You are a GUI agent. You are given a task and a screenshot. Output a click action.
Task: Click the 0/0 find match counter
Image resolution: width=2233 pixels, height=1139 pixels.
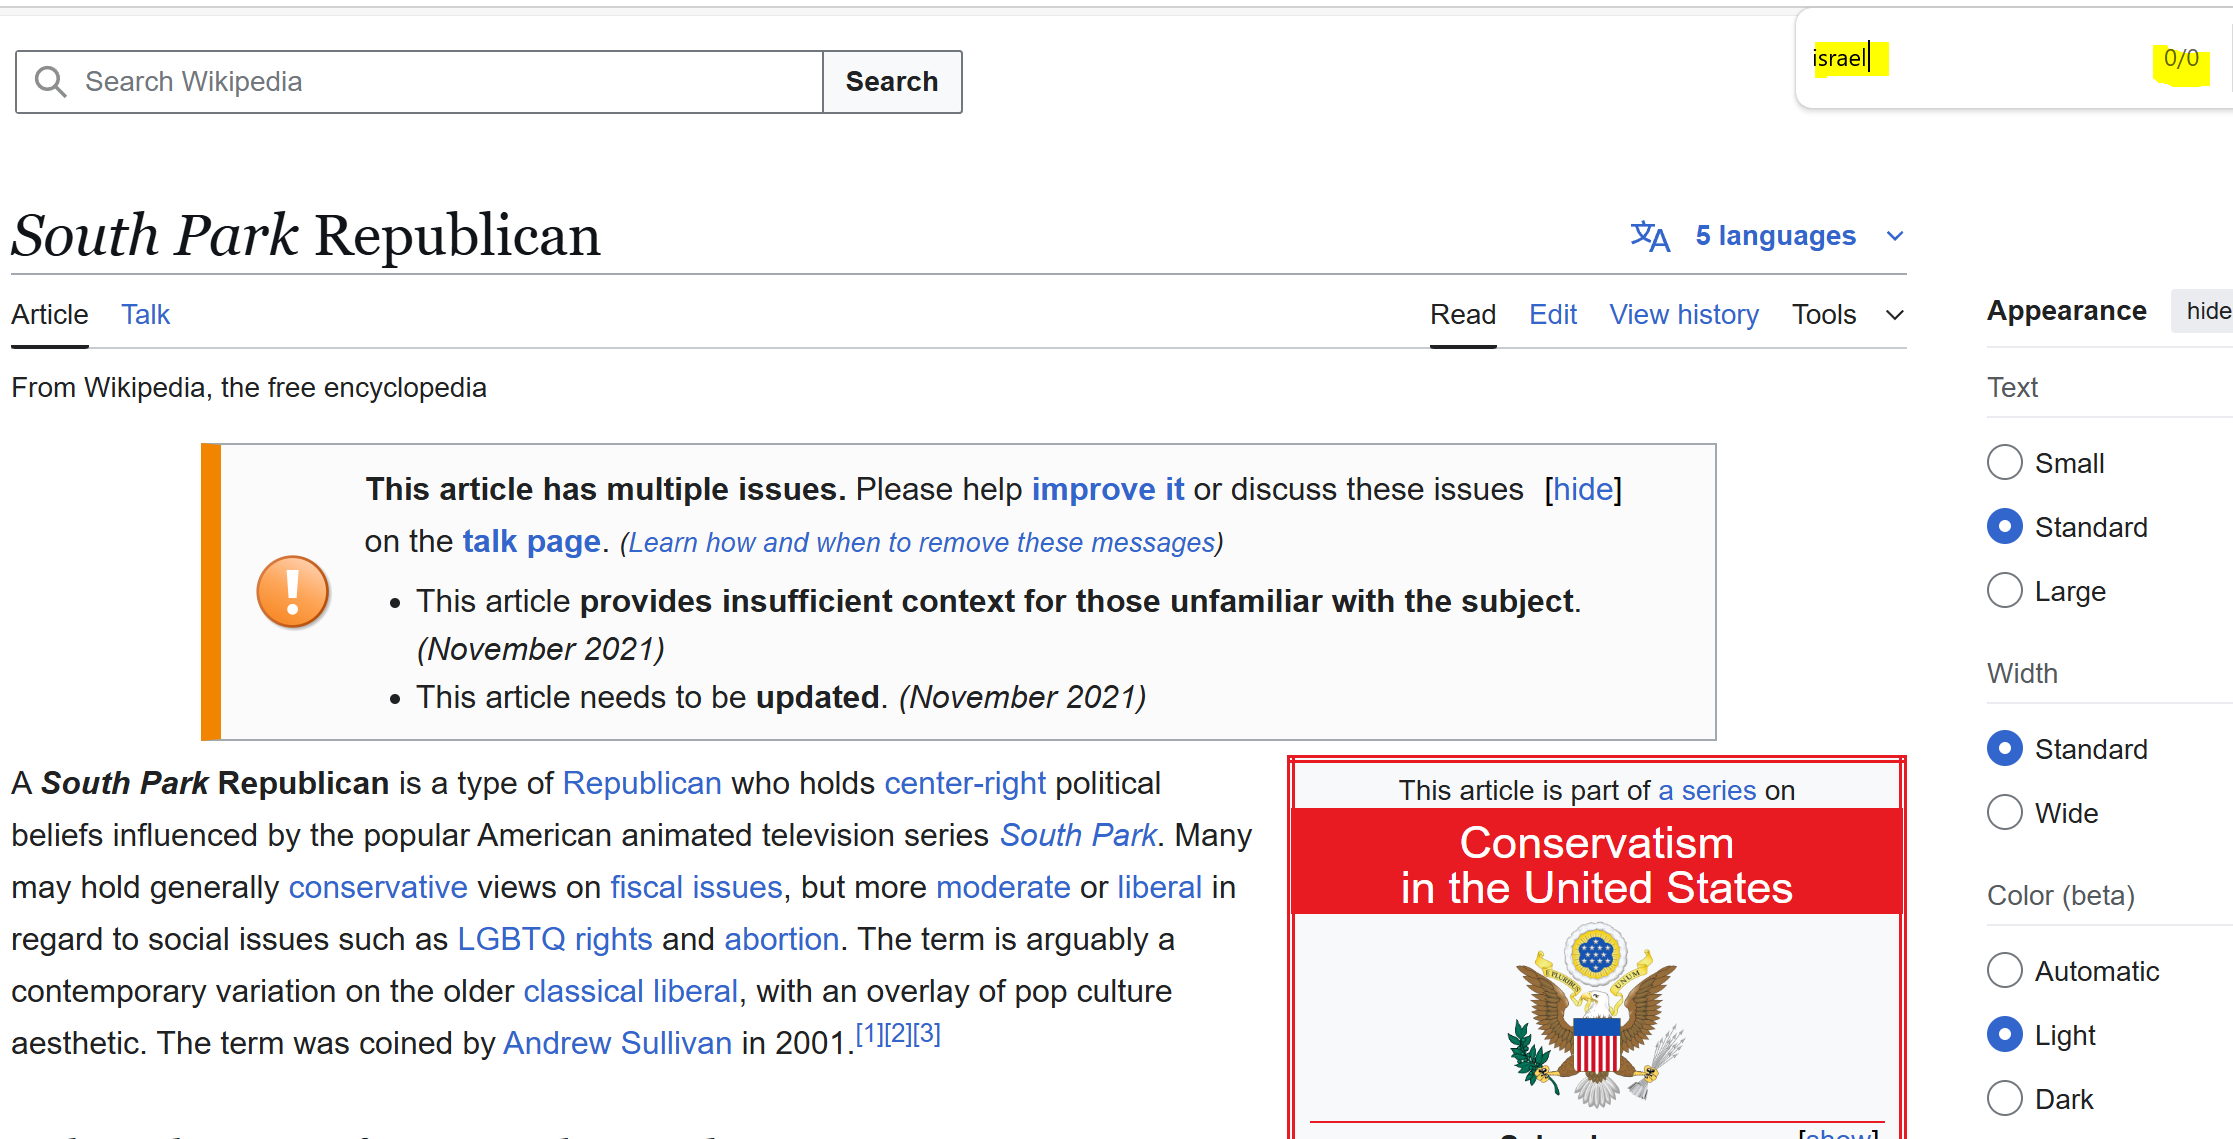2181,58
